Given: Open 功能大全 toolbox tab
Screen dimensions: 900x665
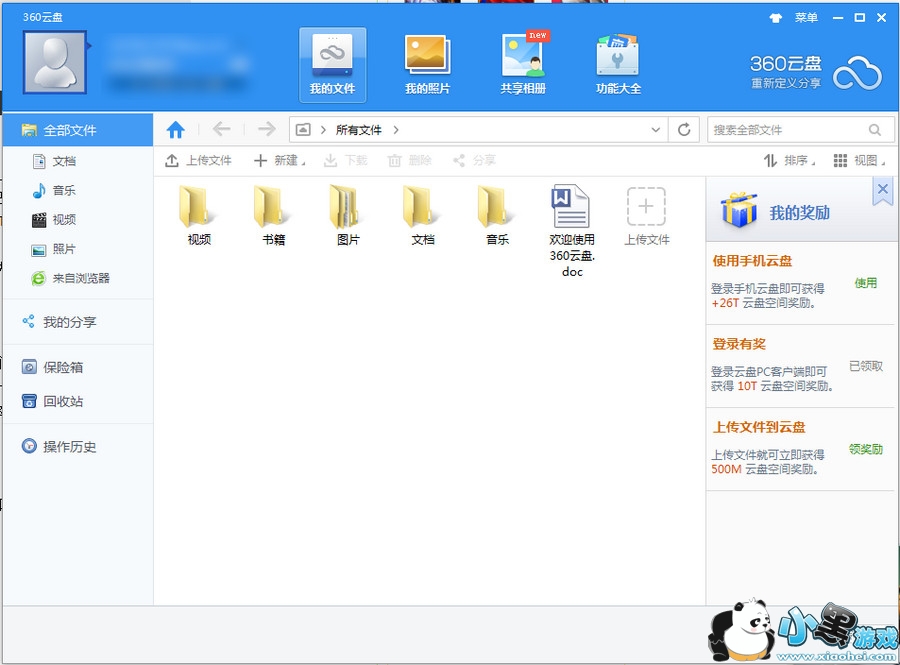Looking at the screenshot, I should click(x=618, y=65).
